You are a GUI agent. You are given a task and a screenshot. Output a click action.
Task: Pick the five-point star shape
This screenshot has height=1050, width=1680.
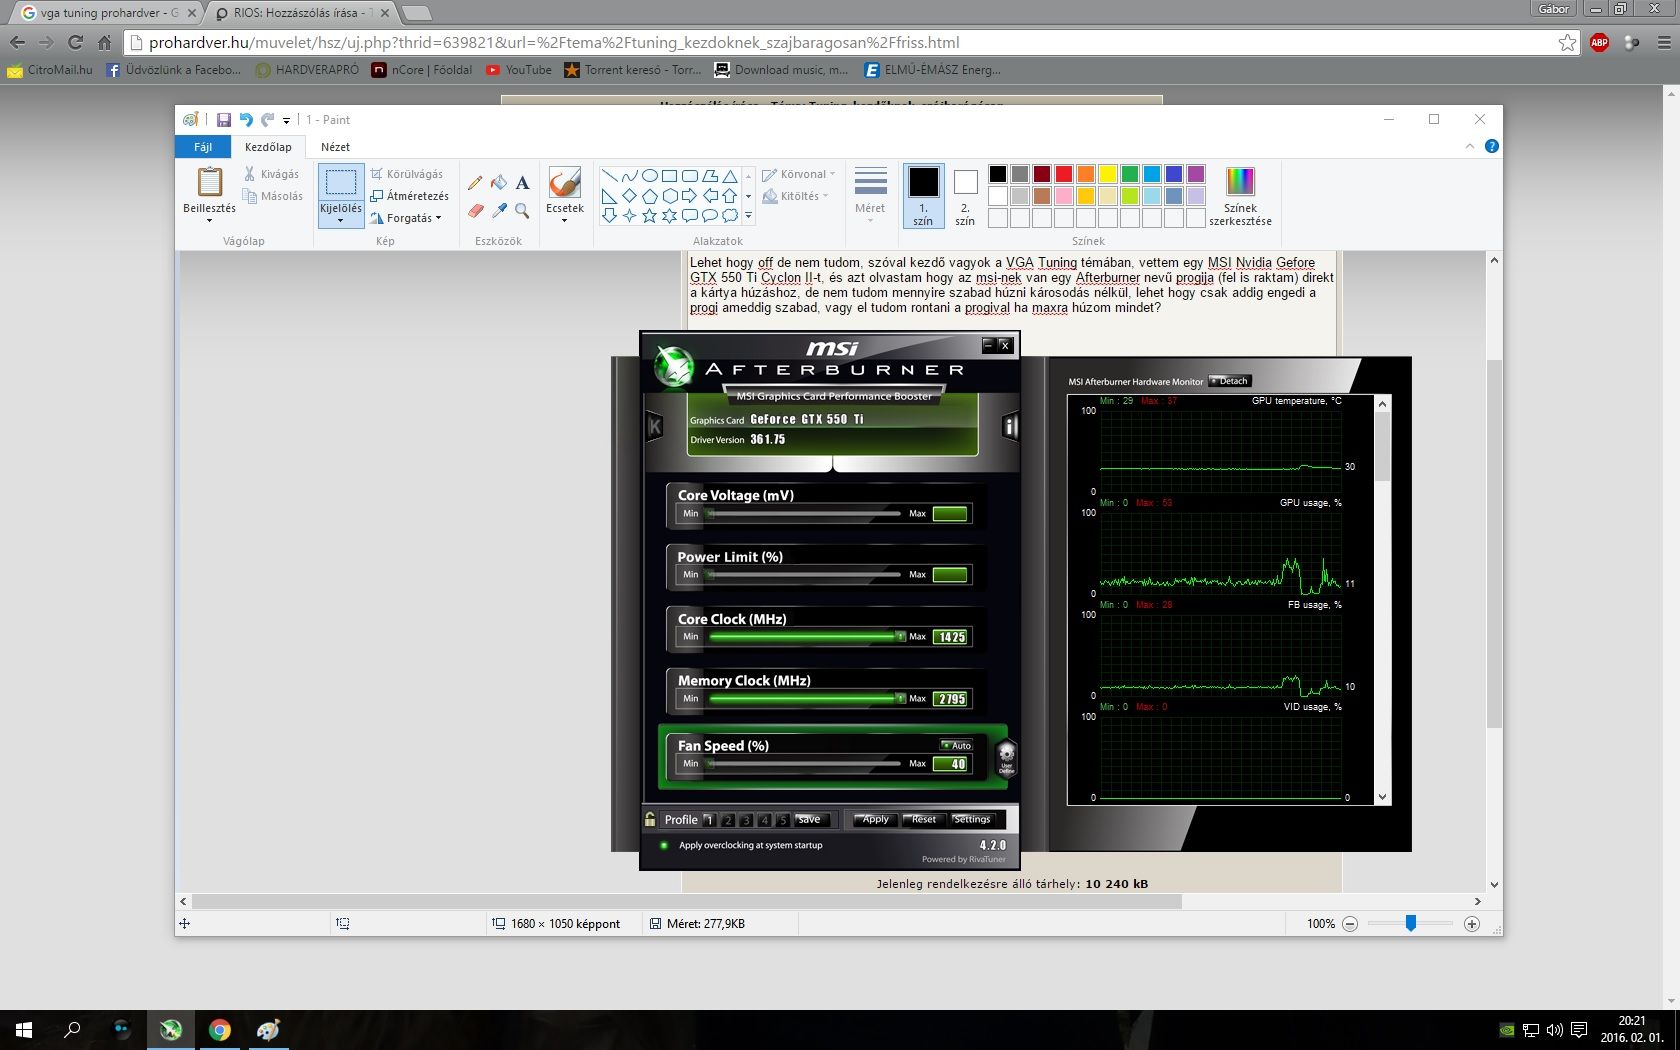649,215
